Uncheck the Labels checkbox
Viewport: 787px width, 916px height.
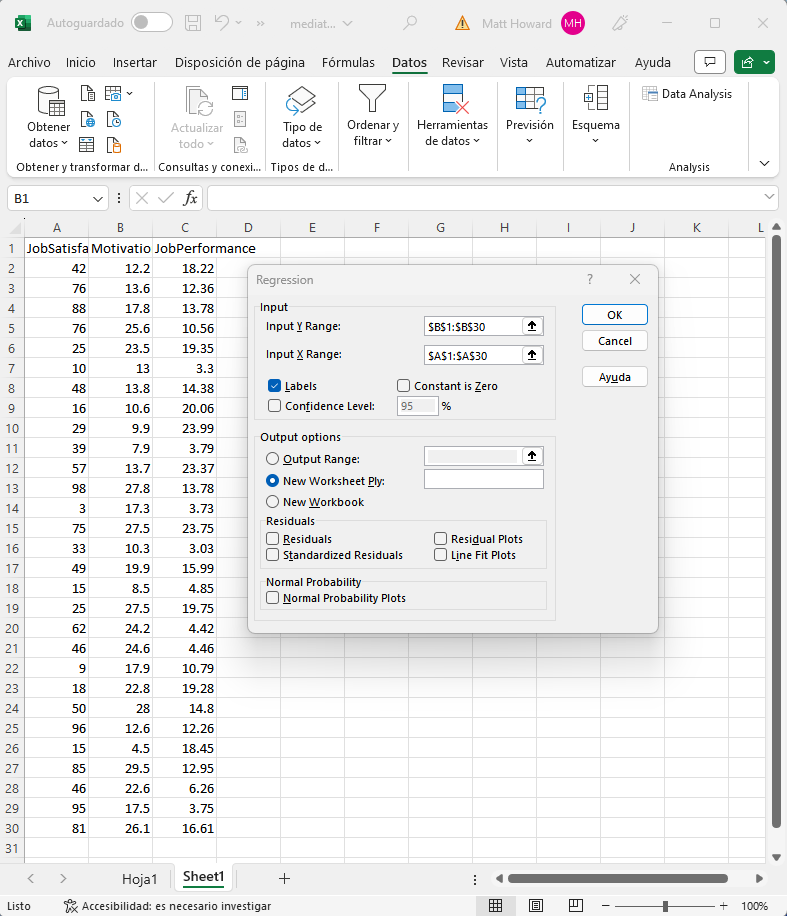pos(275,386)
